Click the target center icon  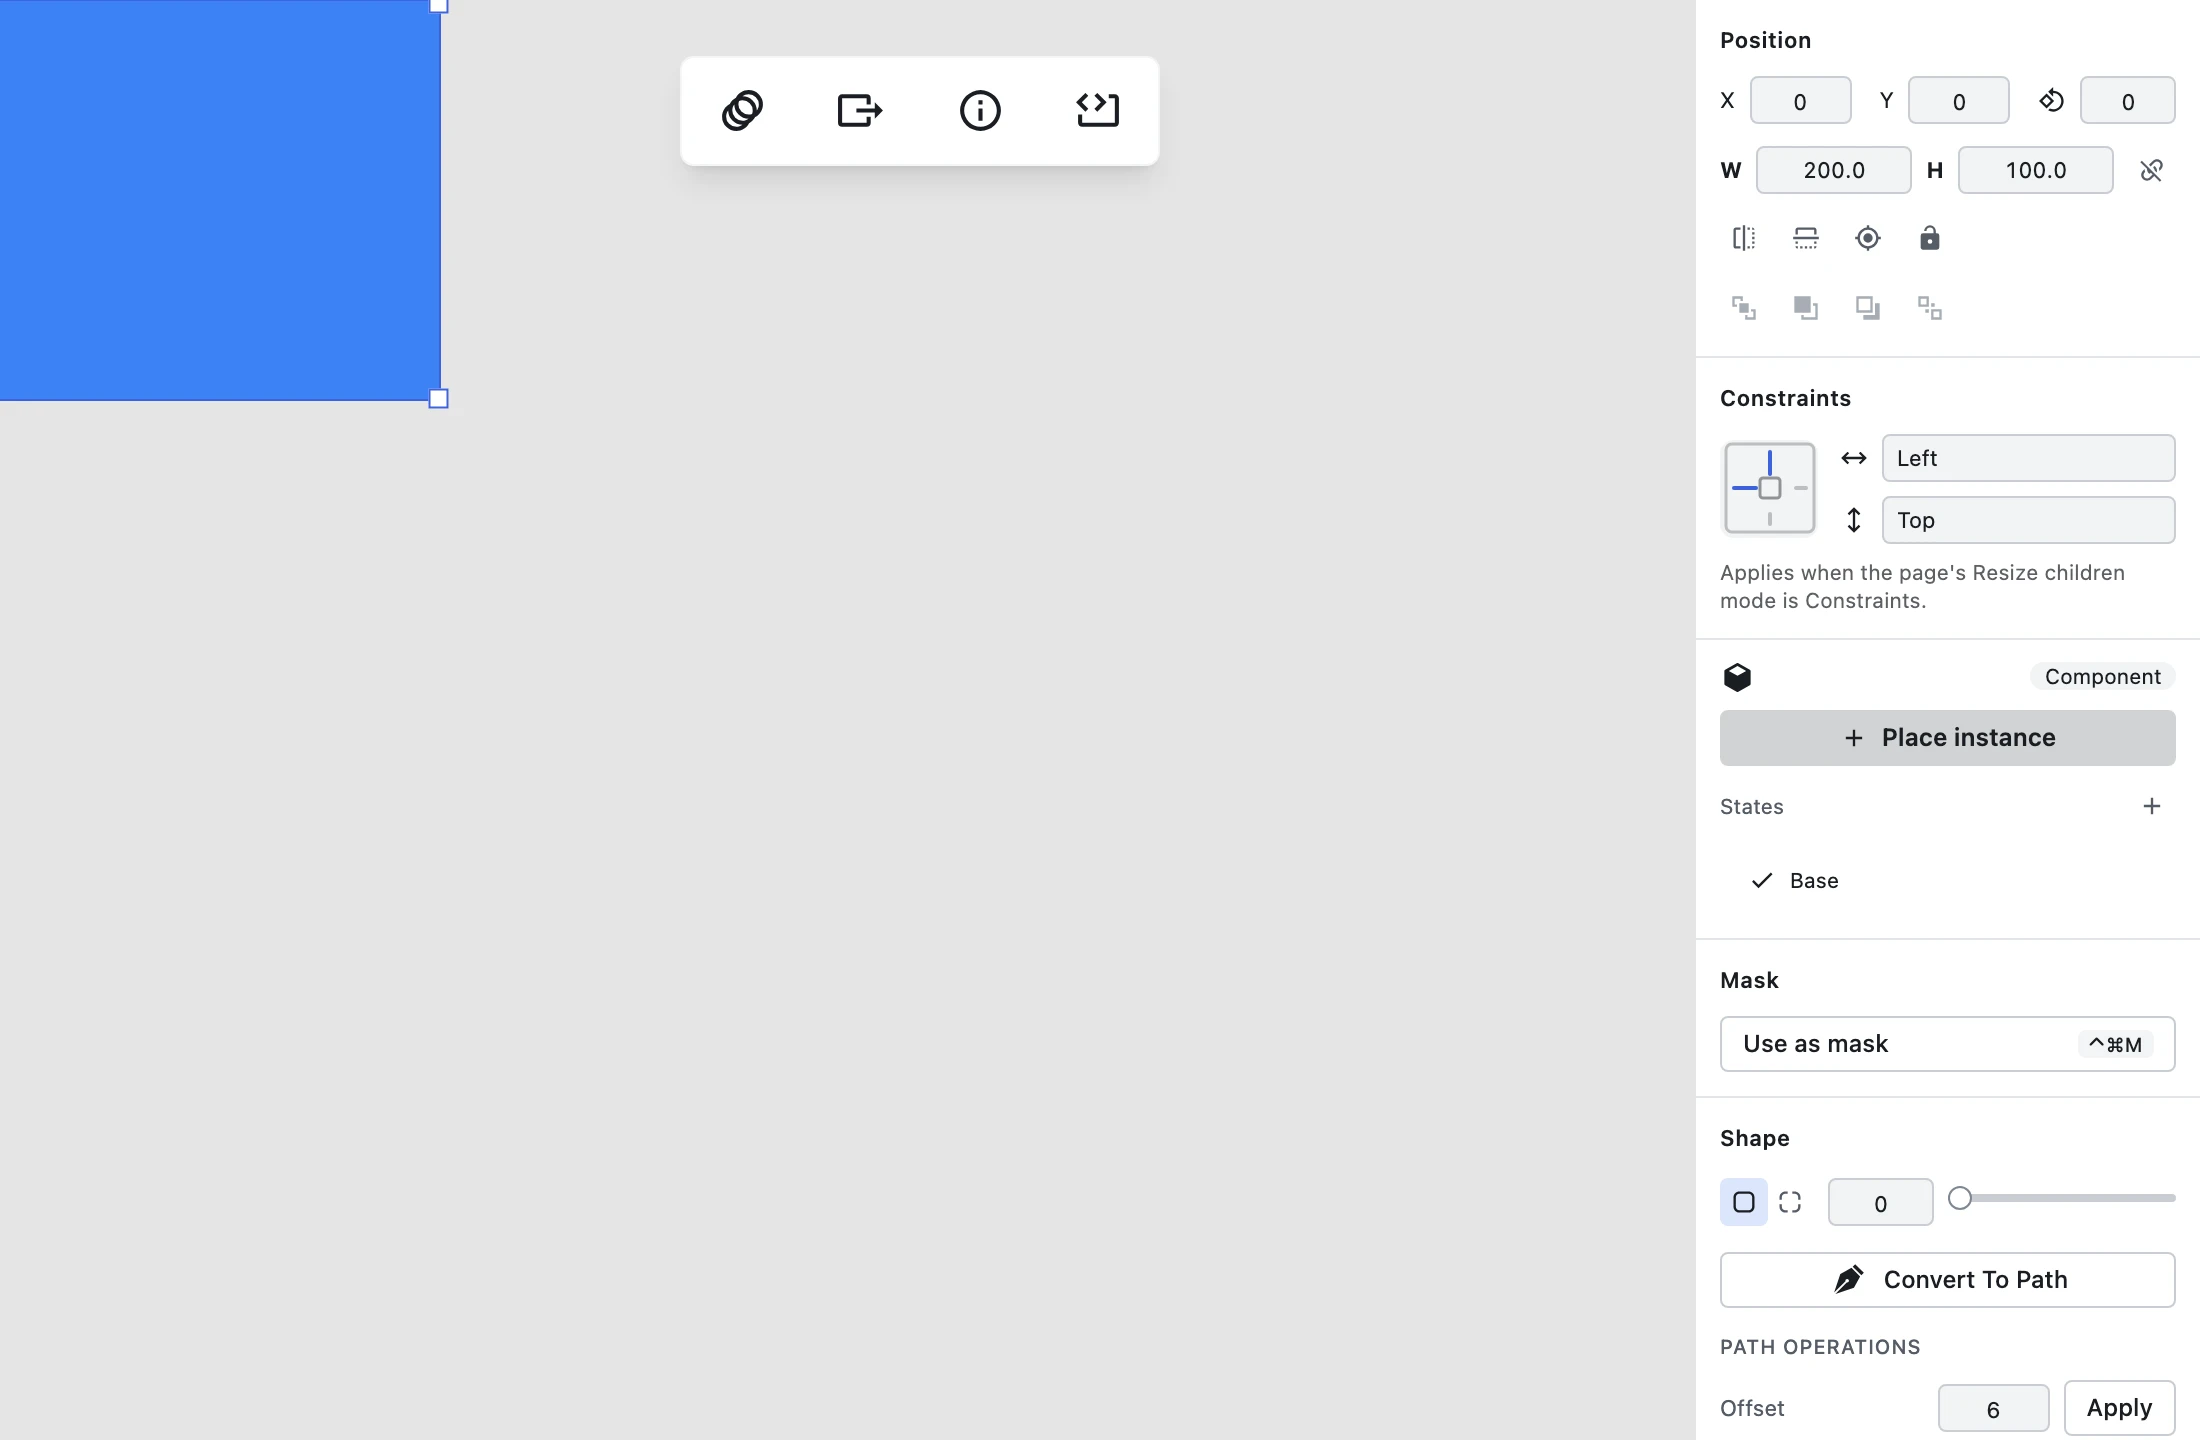pyautogui.click(x=1868, y=238)
